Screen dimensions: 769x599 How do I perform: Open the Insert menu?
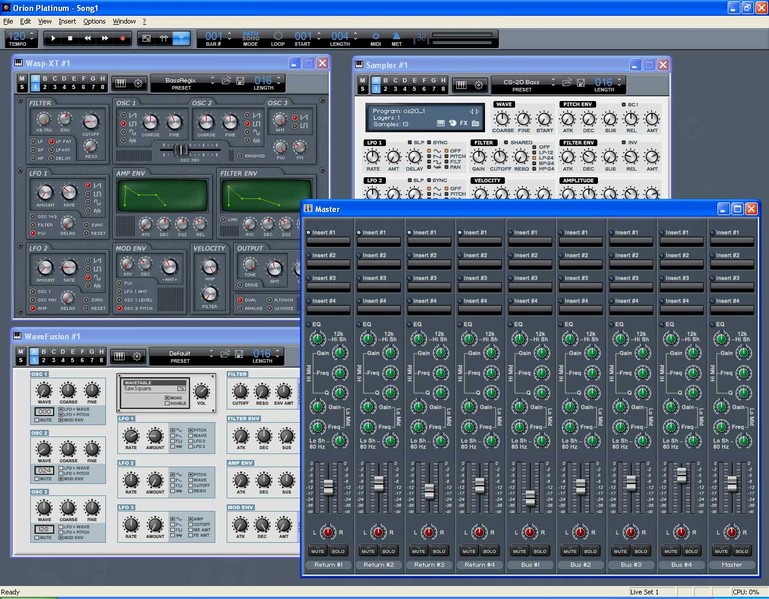(67, 20)
